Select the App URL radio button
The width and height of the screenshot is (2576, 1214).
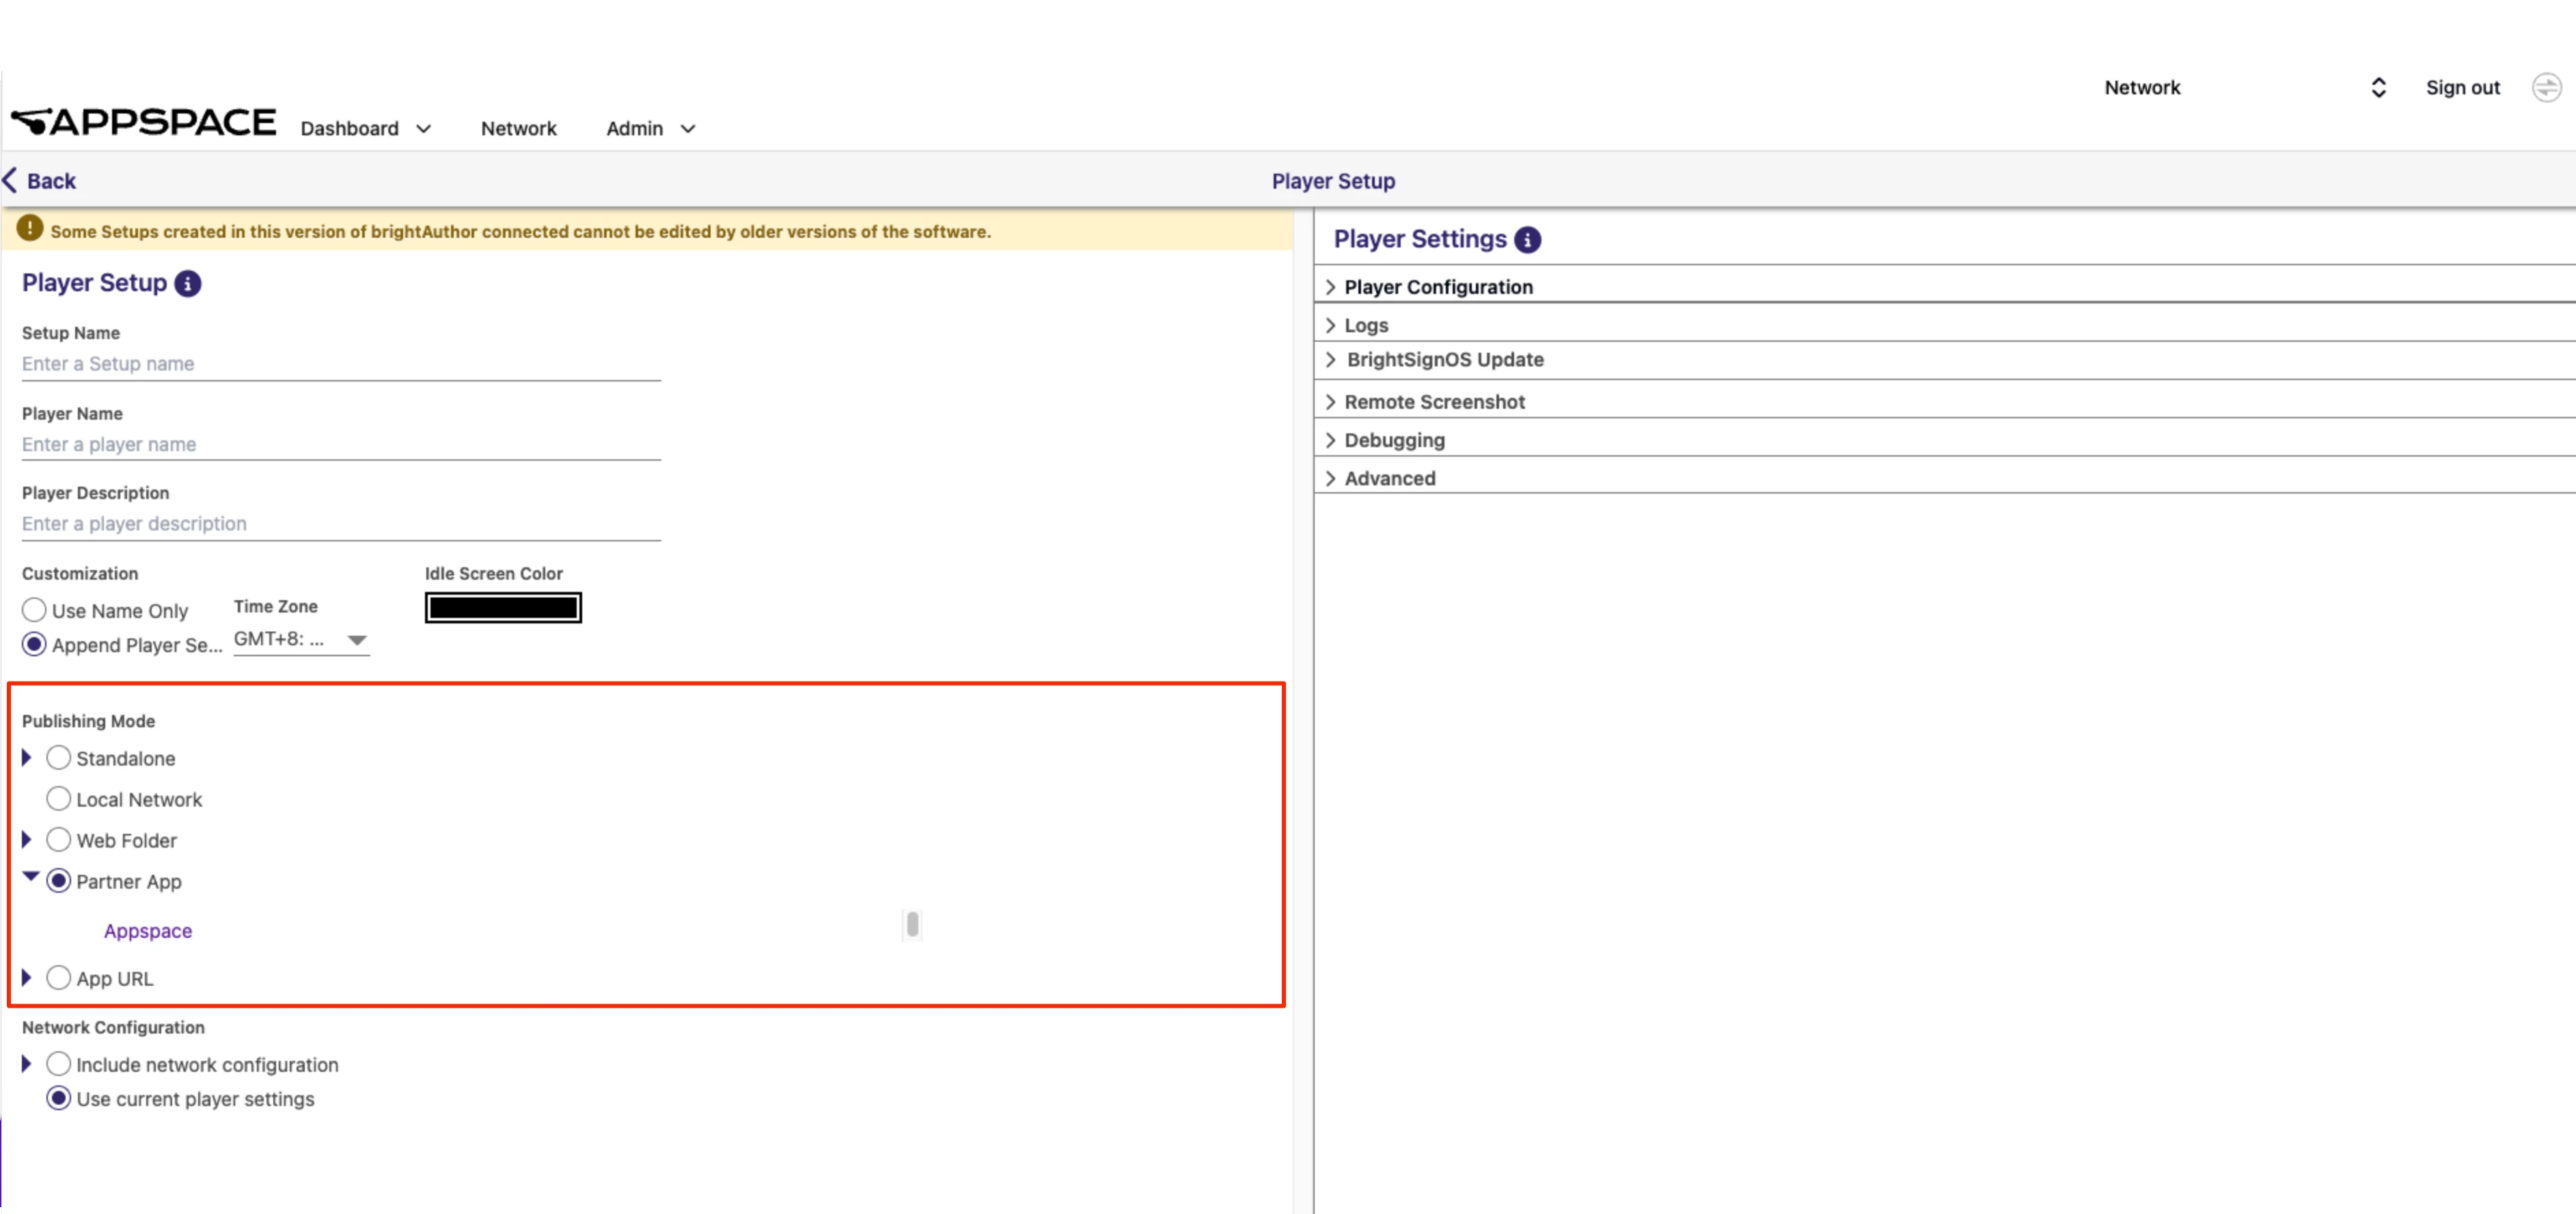pyautogui.click(x=59, y=978)
